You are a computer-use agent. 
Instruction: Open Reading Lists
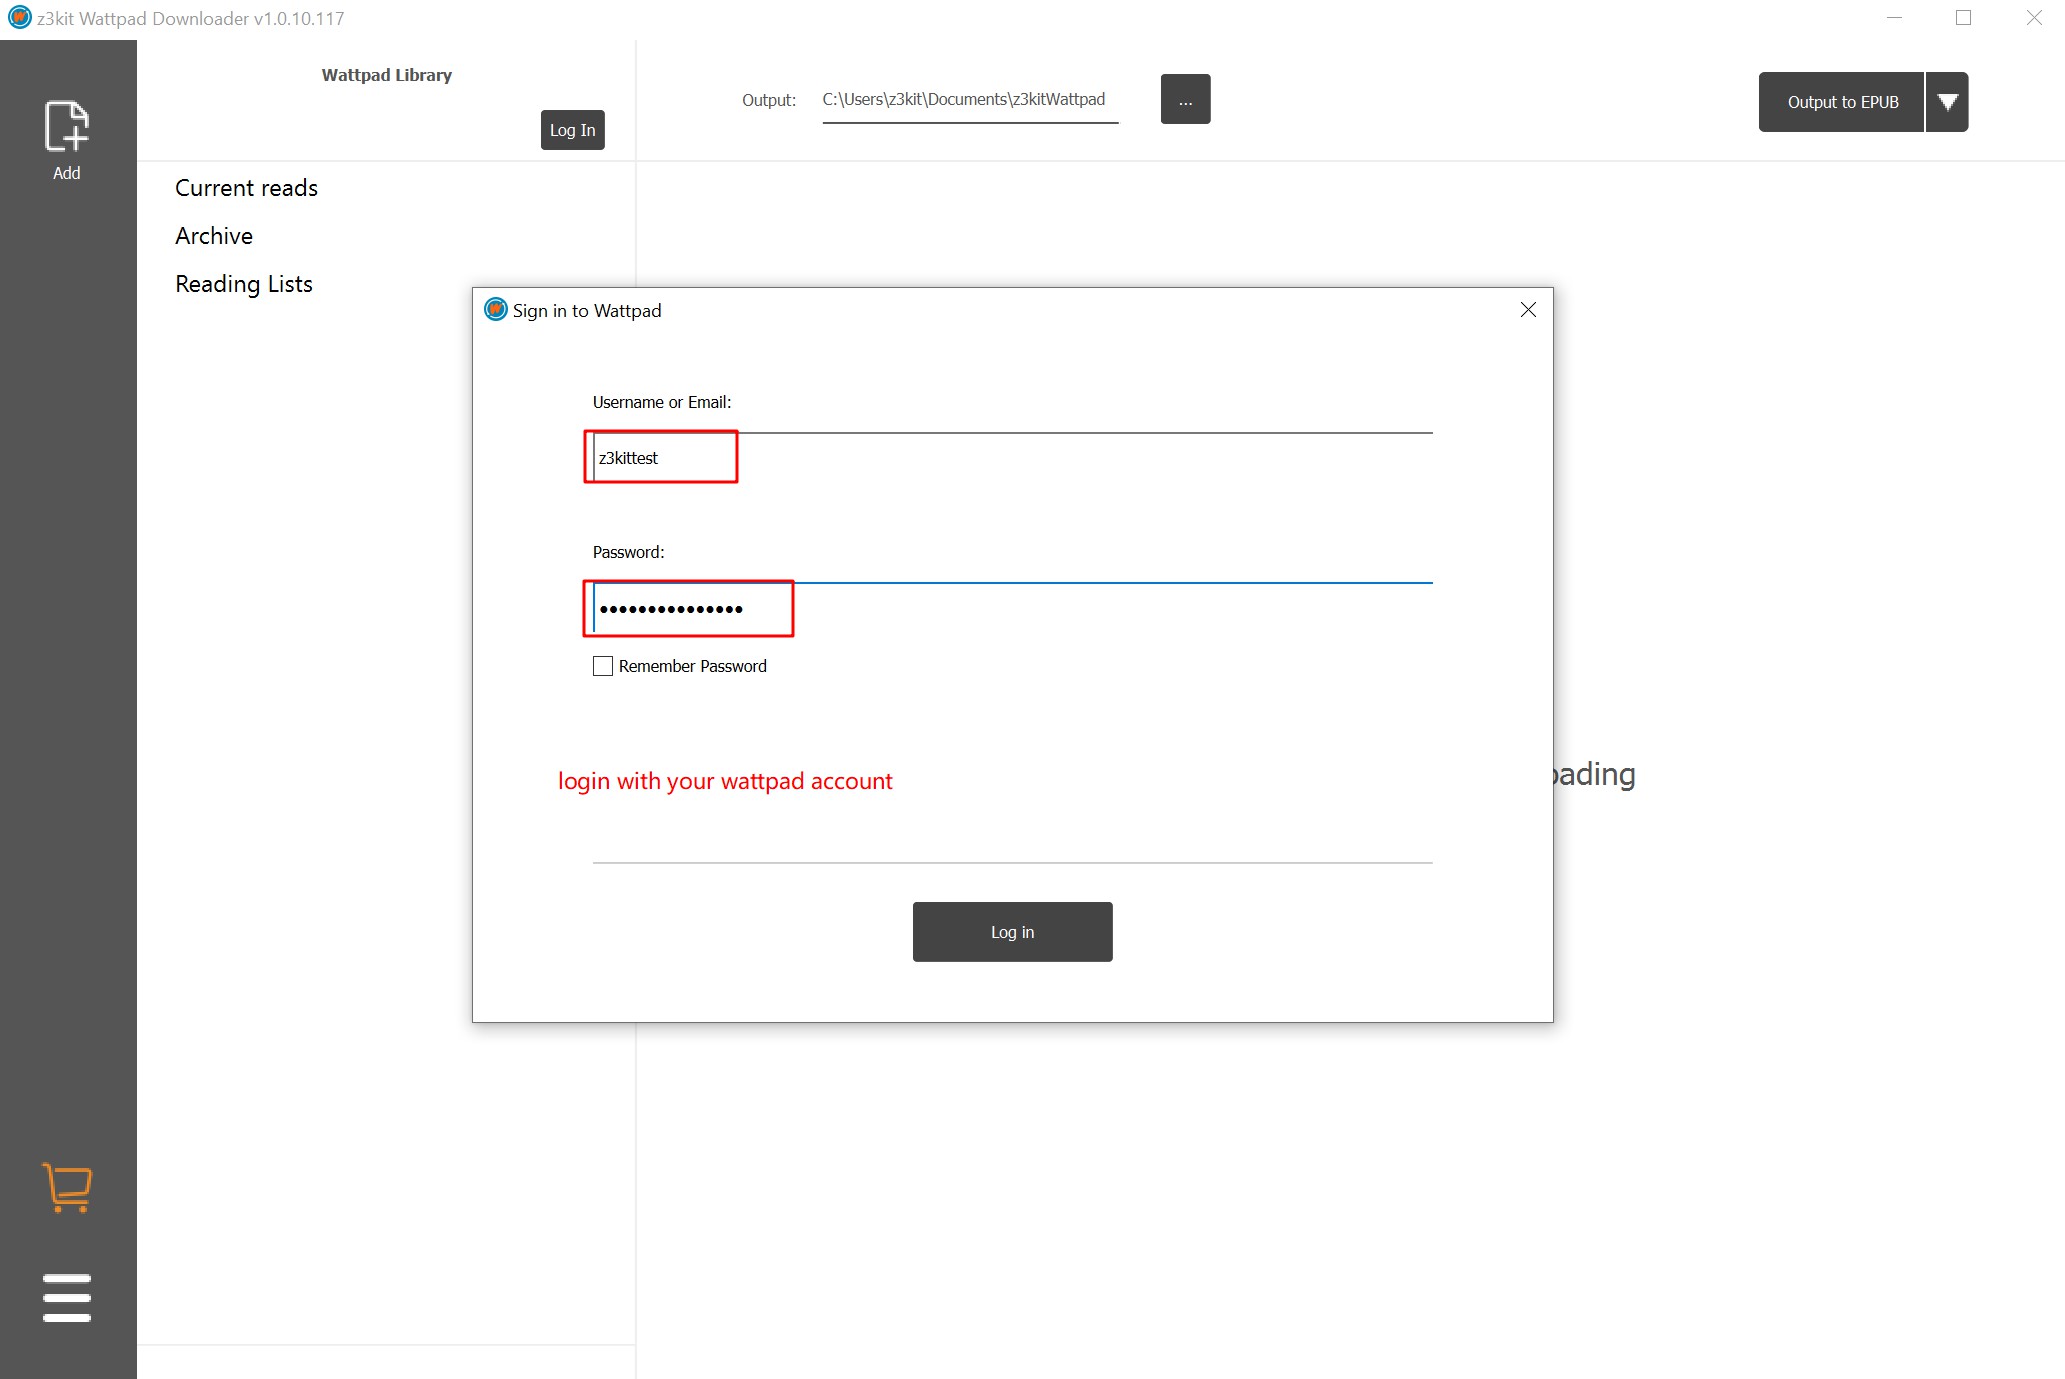point(244,284)
